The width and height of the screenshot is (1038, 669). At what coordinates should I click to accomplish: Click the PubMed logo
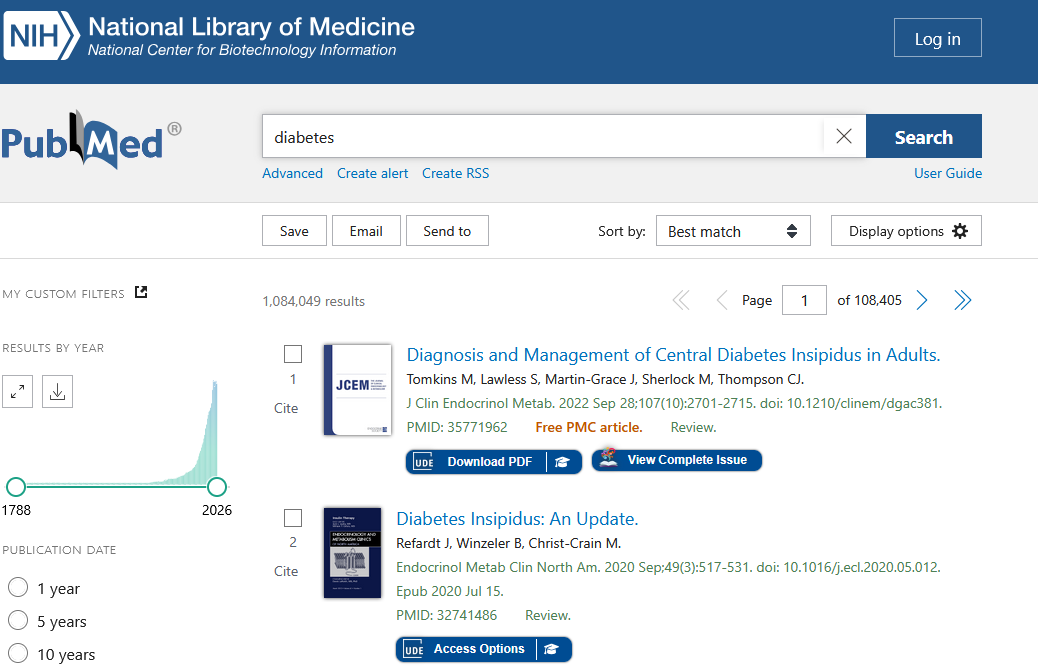pyautogui.click(x=85, y=138)
